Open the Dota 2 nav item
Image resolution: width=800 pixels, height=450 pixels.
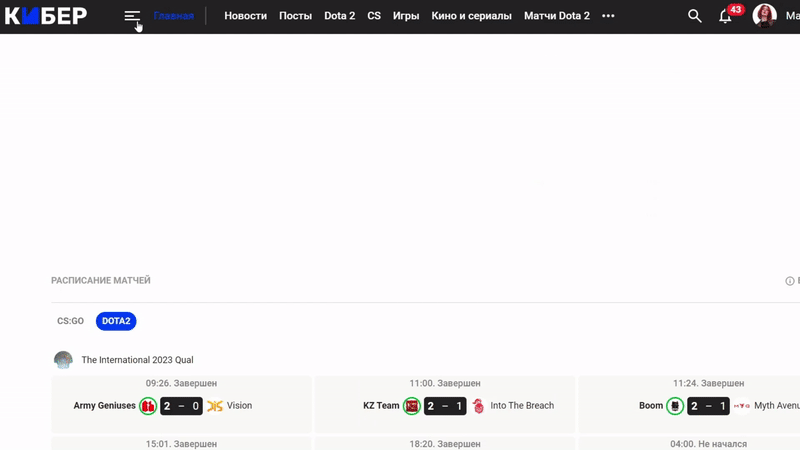point(339,16)
